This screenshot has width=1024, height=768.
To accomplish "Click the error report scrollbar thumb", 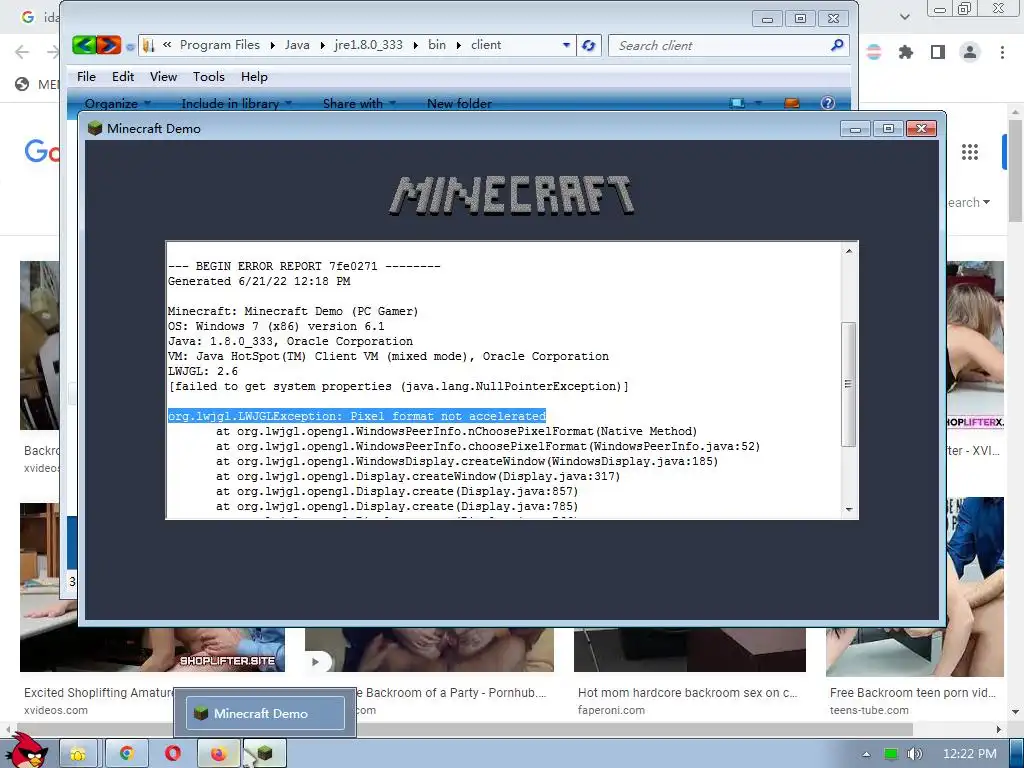I will (x=848, y=384).
